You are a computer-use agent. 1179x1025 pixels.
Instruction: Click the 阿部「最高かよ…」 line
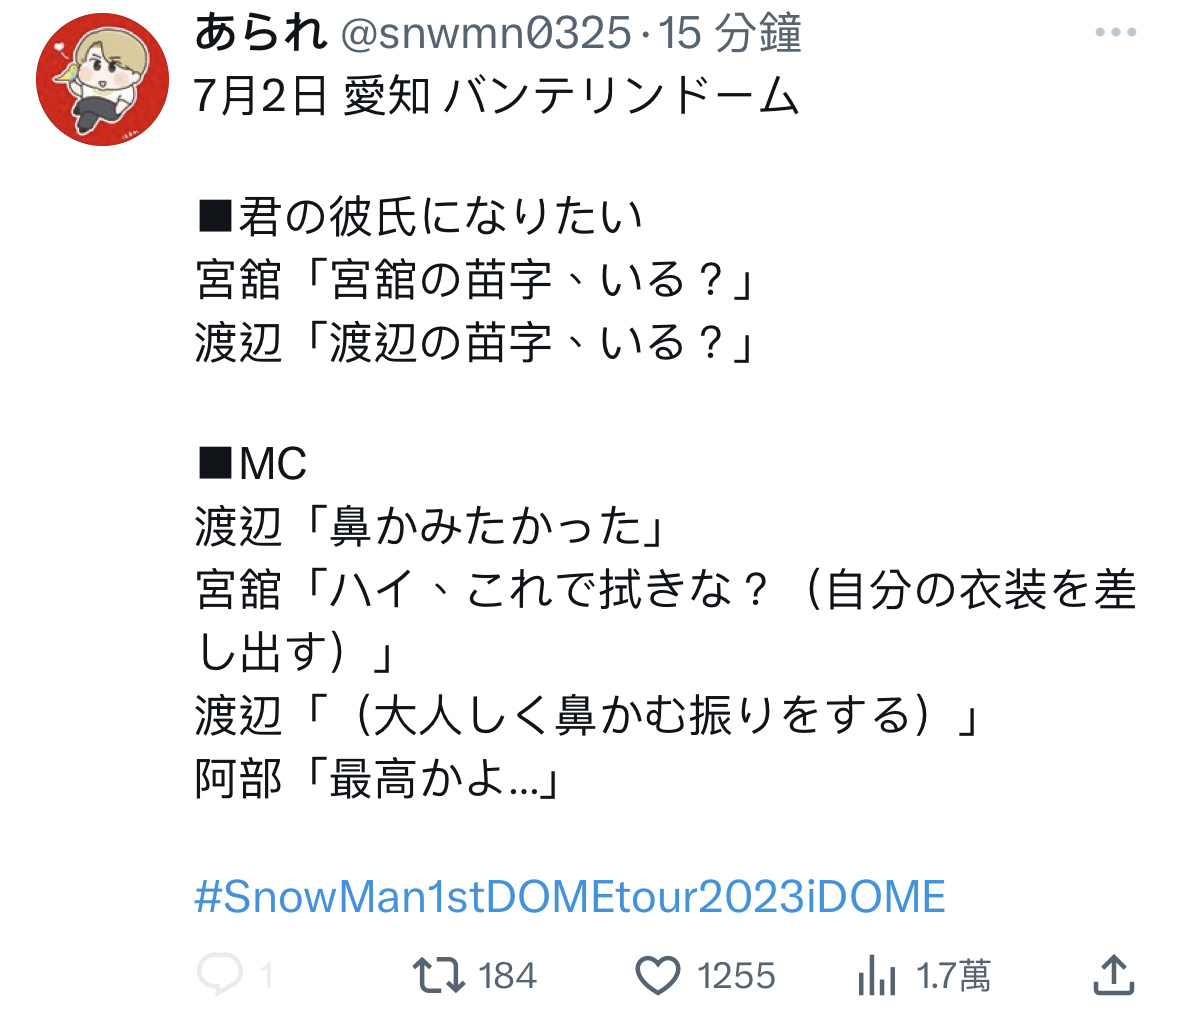[x=377, y=778]
